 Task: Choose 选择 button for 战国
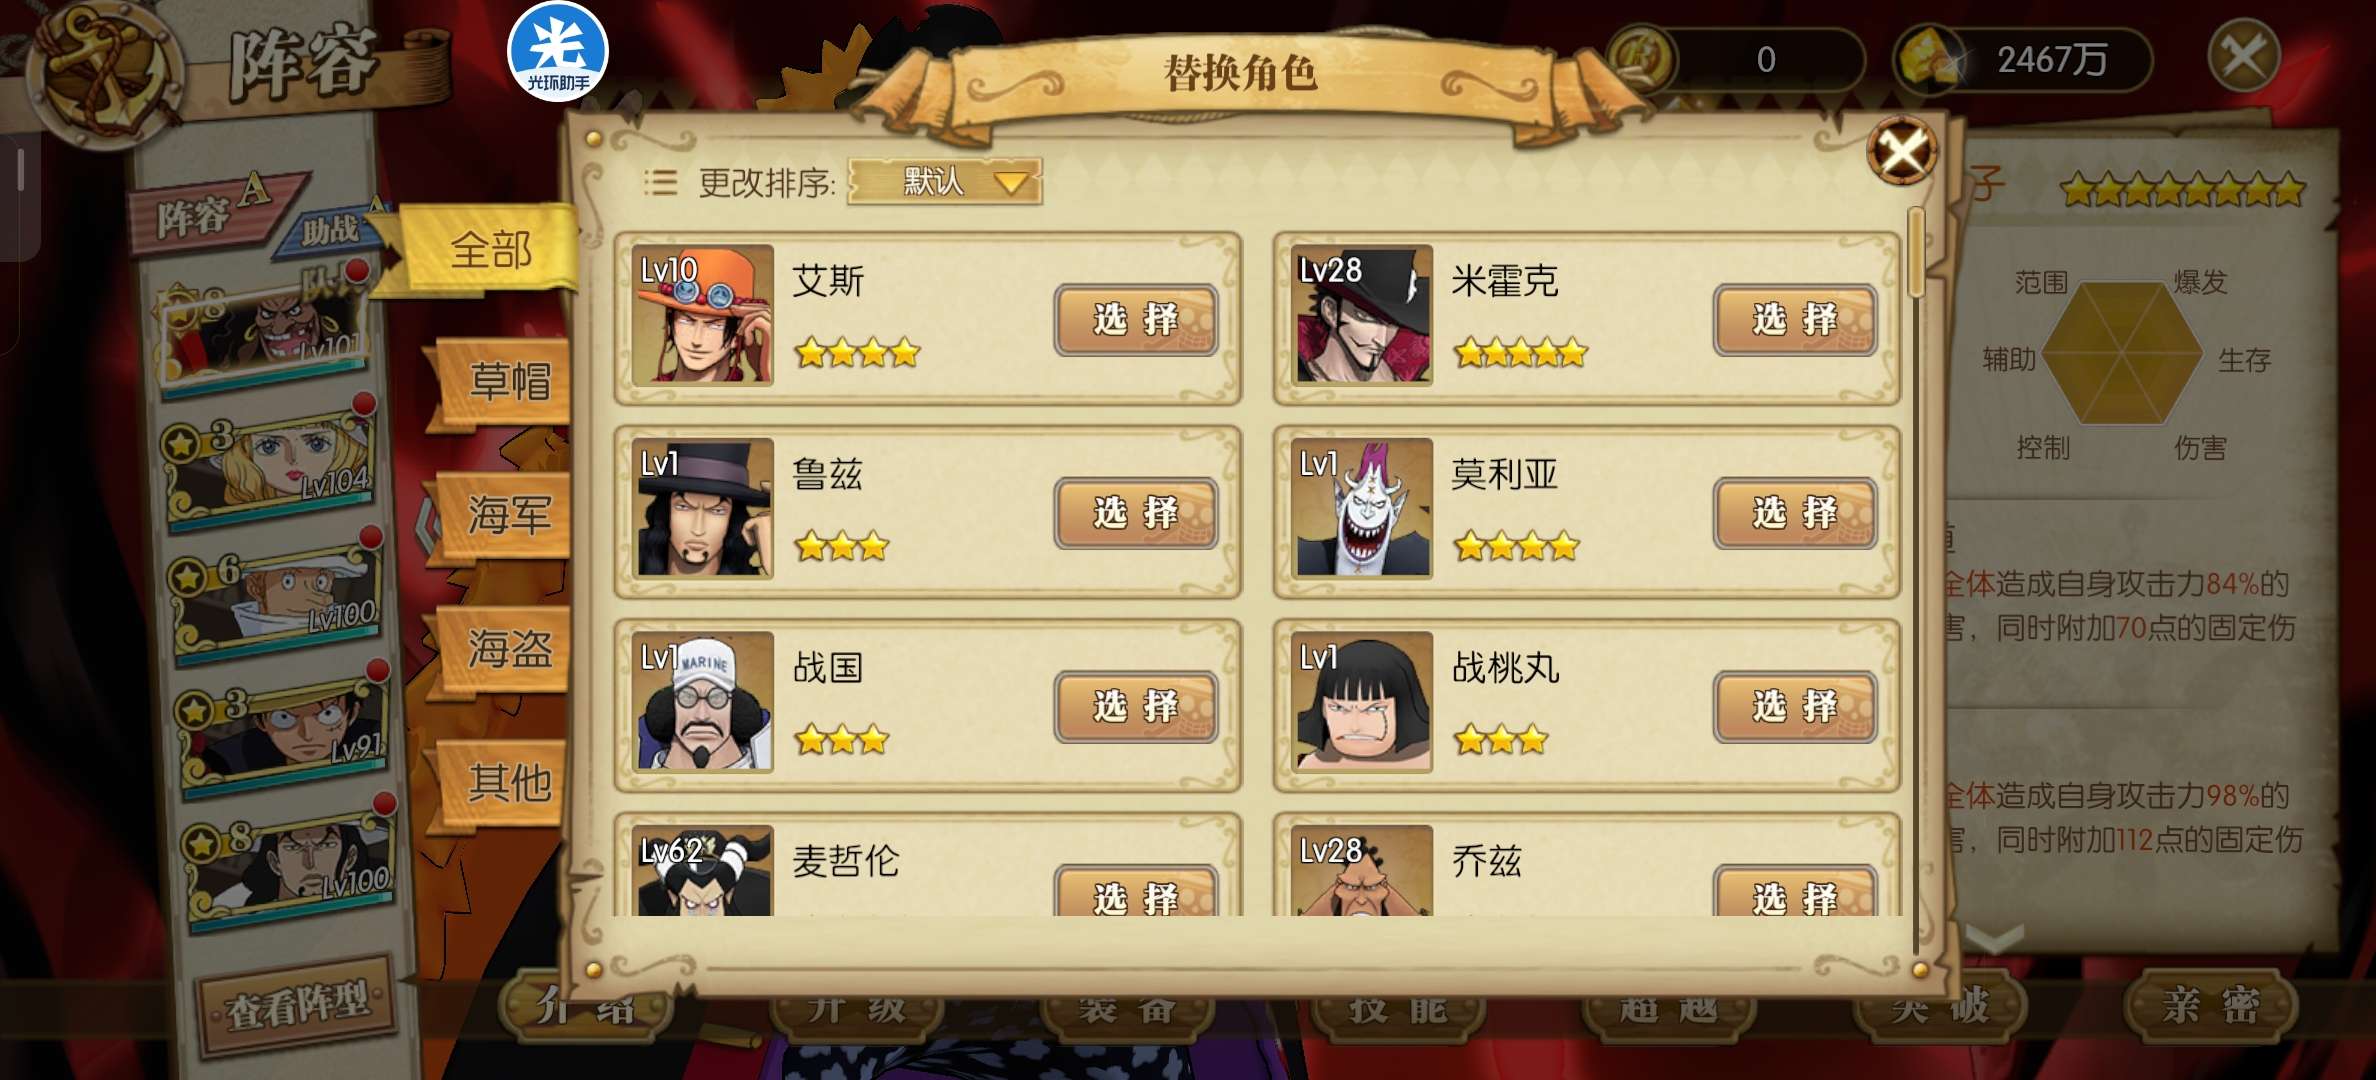[x=1136, y=707]
